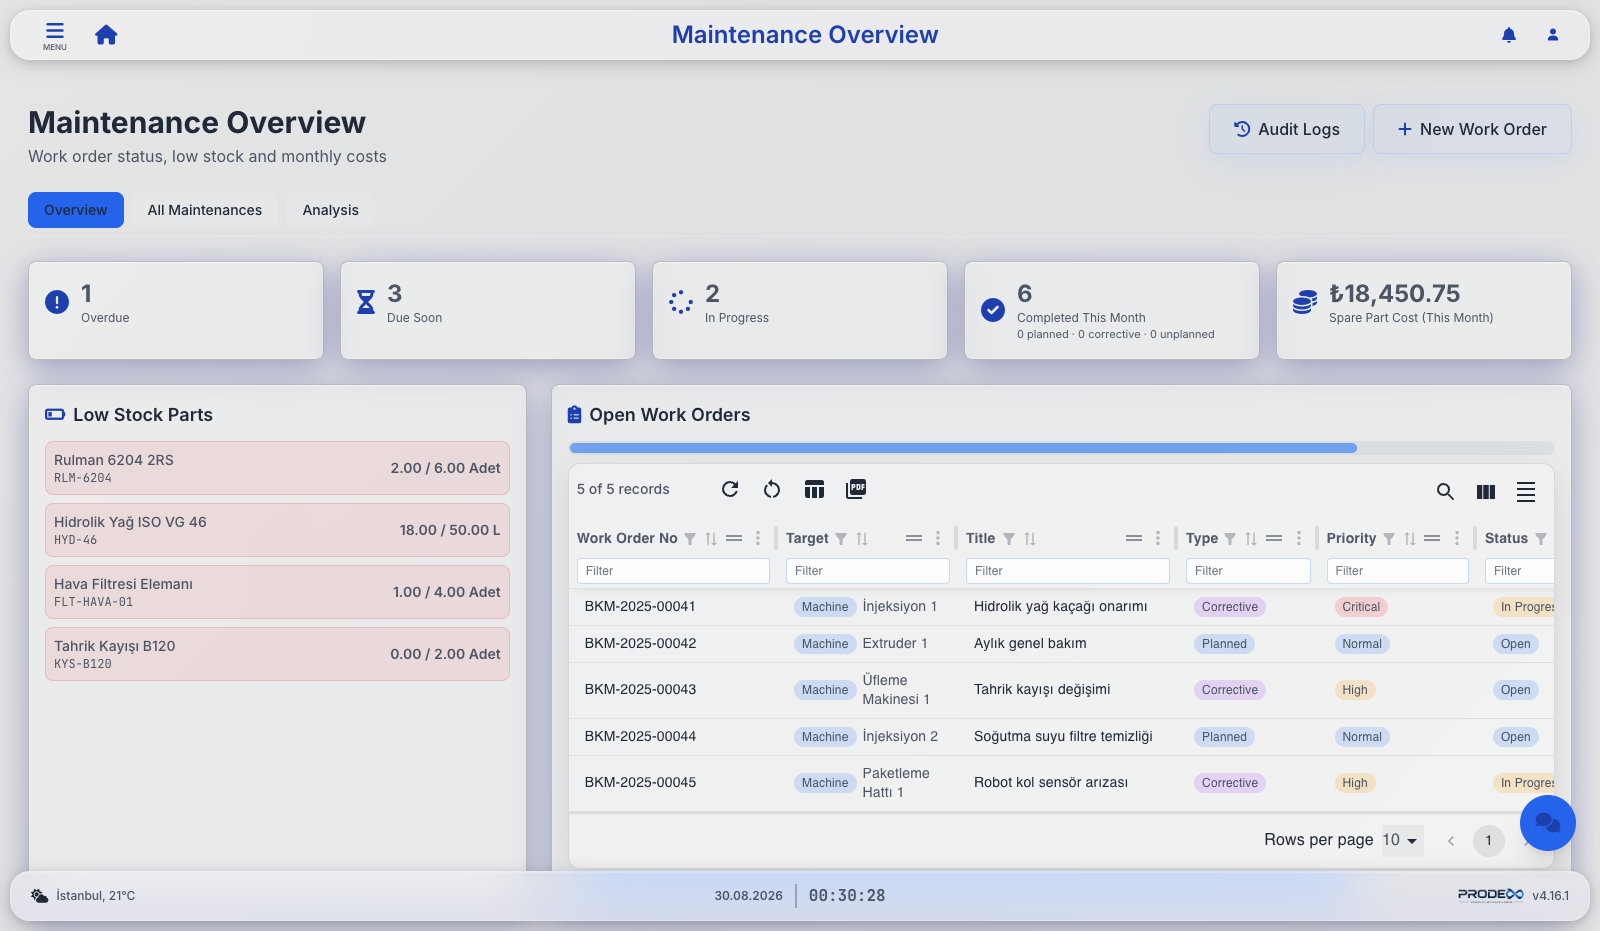Viewport: 1600px width, 931px height.
Task: Change row density with lines icon
Action: pos(1526,491)
